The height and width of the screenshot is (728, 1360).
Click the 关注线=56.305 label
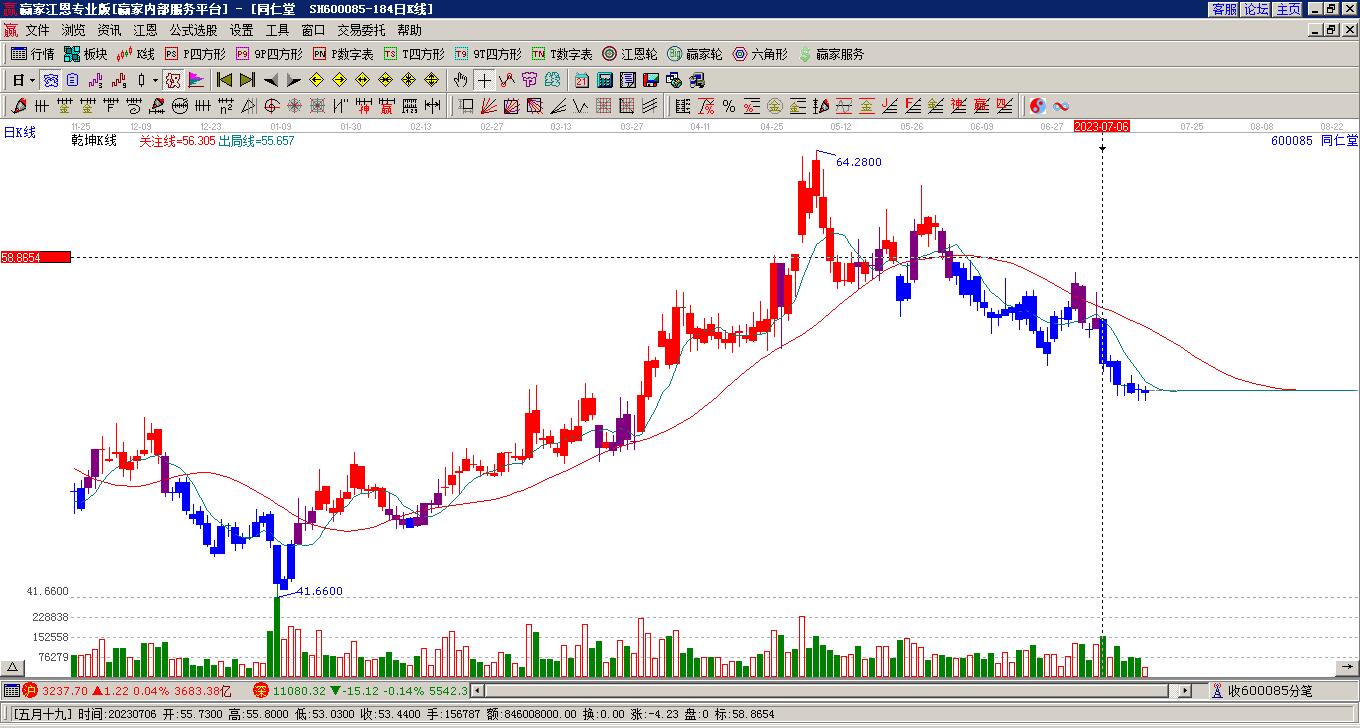click(177, 141)
